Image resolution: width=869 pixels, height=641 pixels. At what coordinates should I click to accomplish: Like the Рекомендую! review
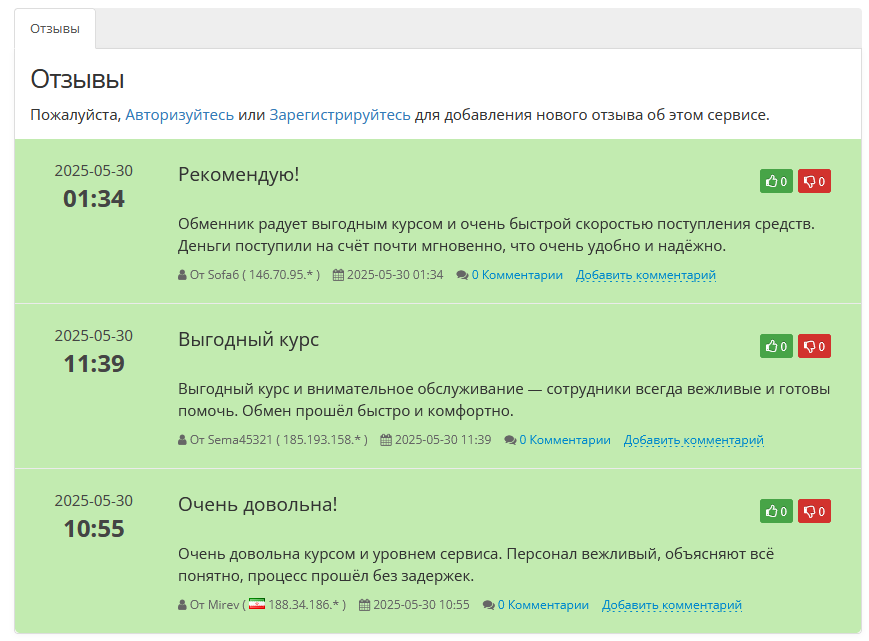pyautogui.click(x=776, y=181)
